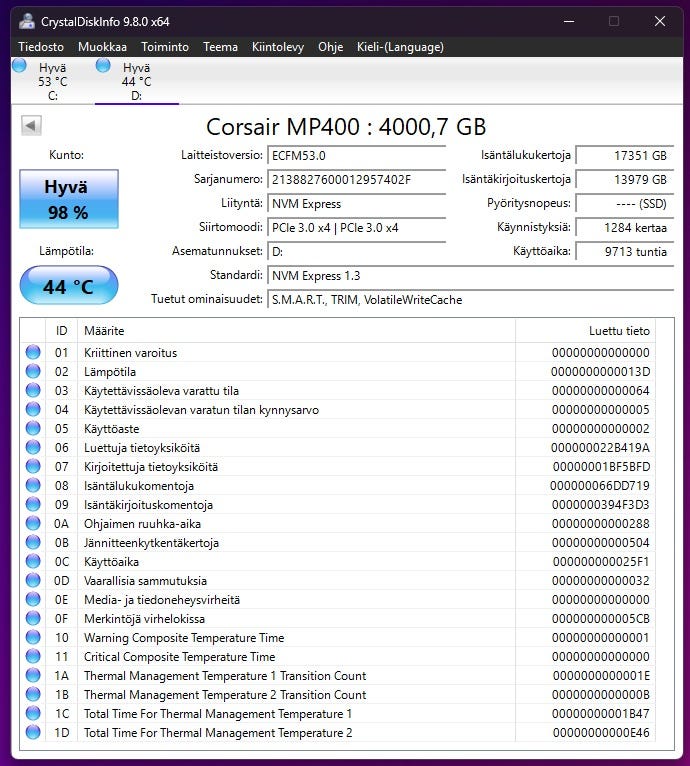
Task: Select raw value 0000000001B47
Action: 601,714
